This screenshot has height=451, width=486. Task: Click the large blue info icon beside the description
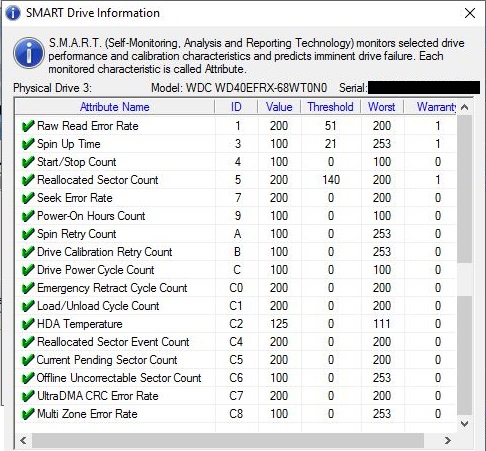tap(29, 53)
